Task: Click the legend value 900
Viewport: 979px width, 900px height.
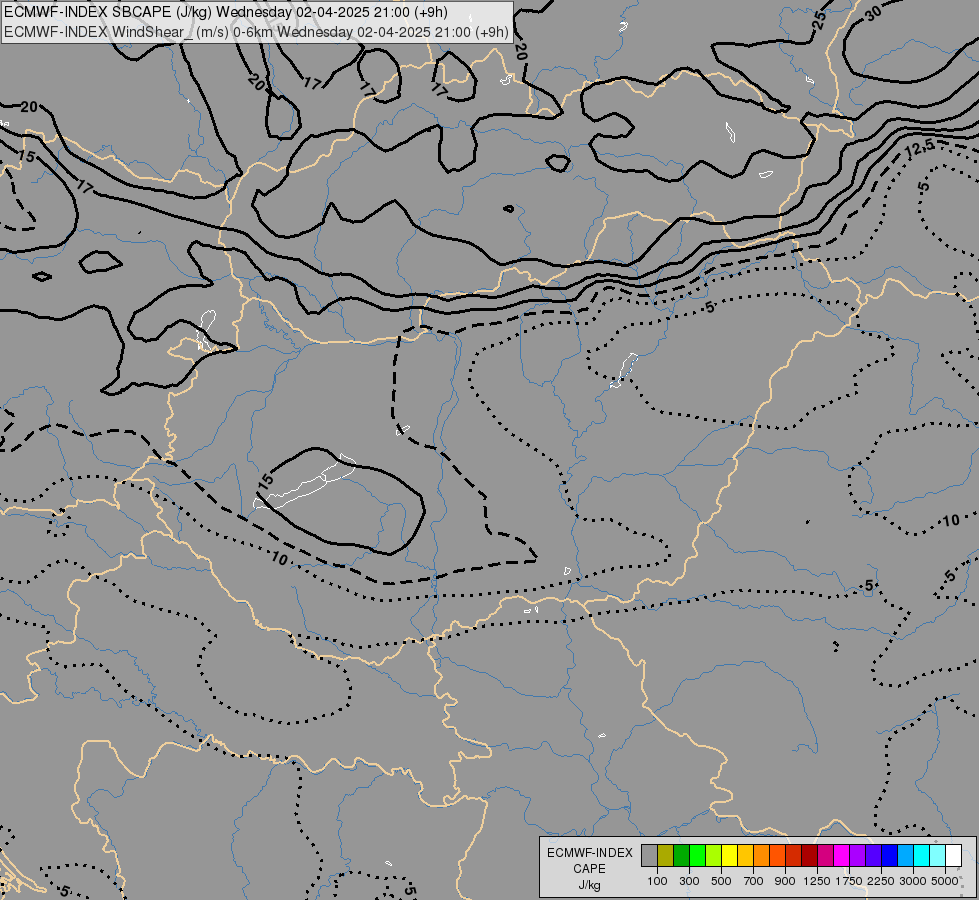Action: click(785, 881)
